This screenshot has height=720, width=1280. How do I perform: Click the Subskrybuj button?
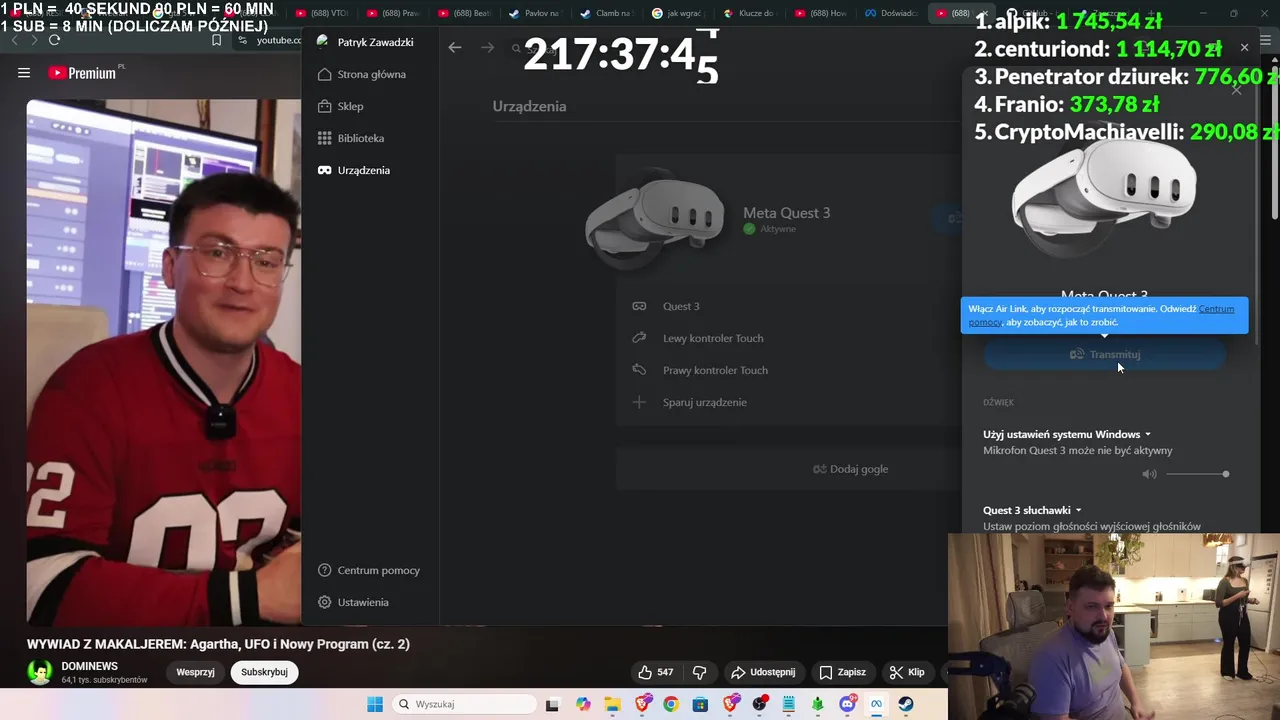[x=264, y=672]
